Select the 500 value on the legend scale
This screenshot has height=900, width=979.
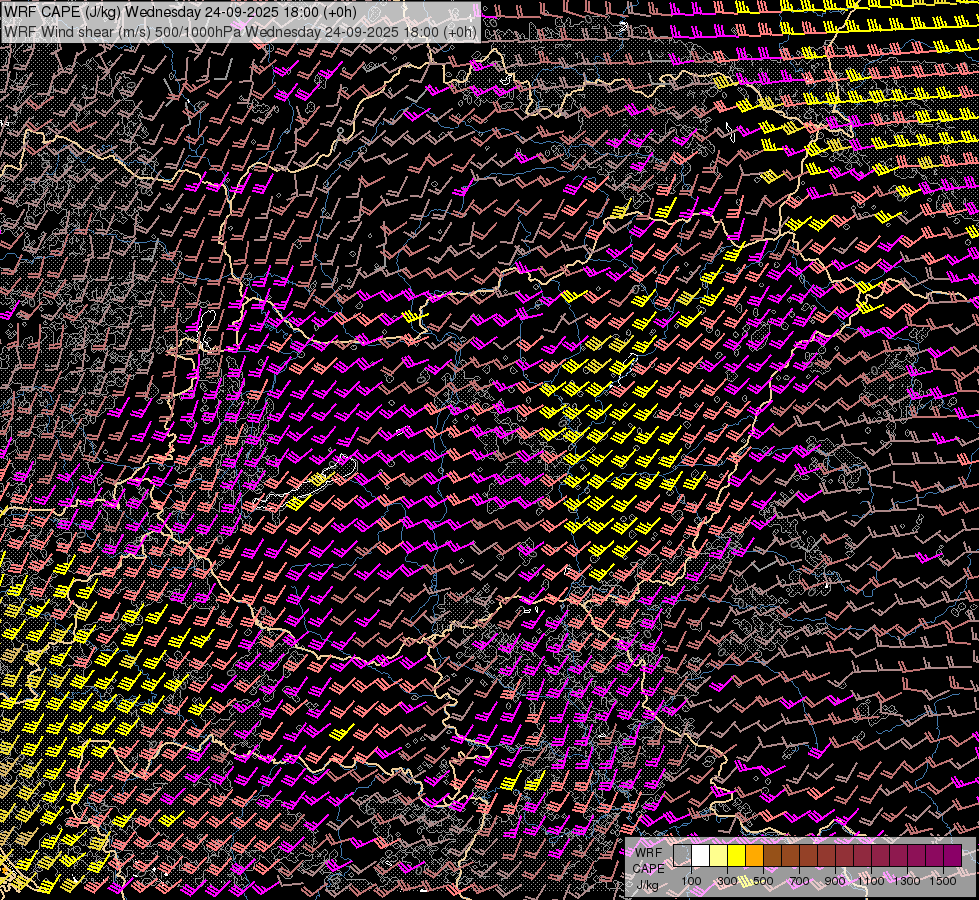pyautogui.click(x=763, y=881)
